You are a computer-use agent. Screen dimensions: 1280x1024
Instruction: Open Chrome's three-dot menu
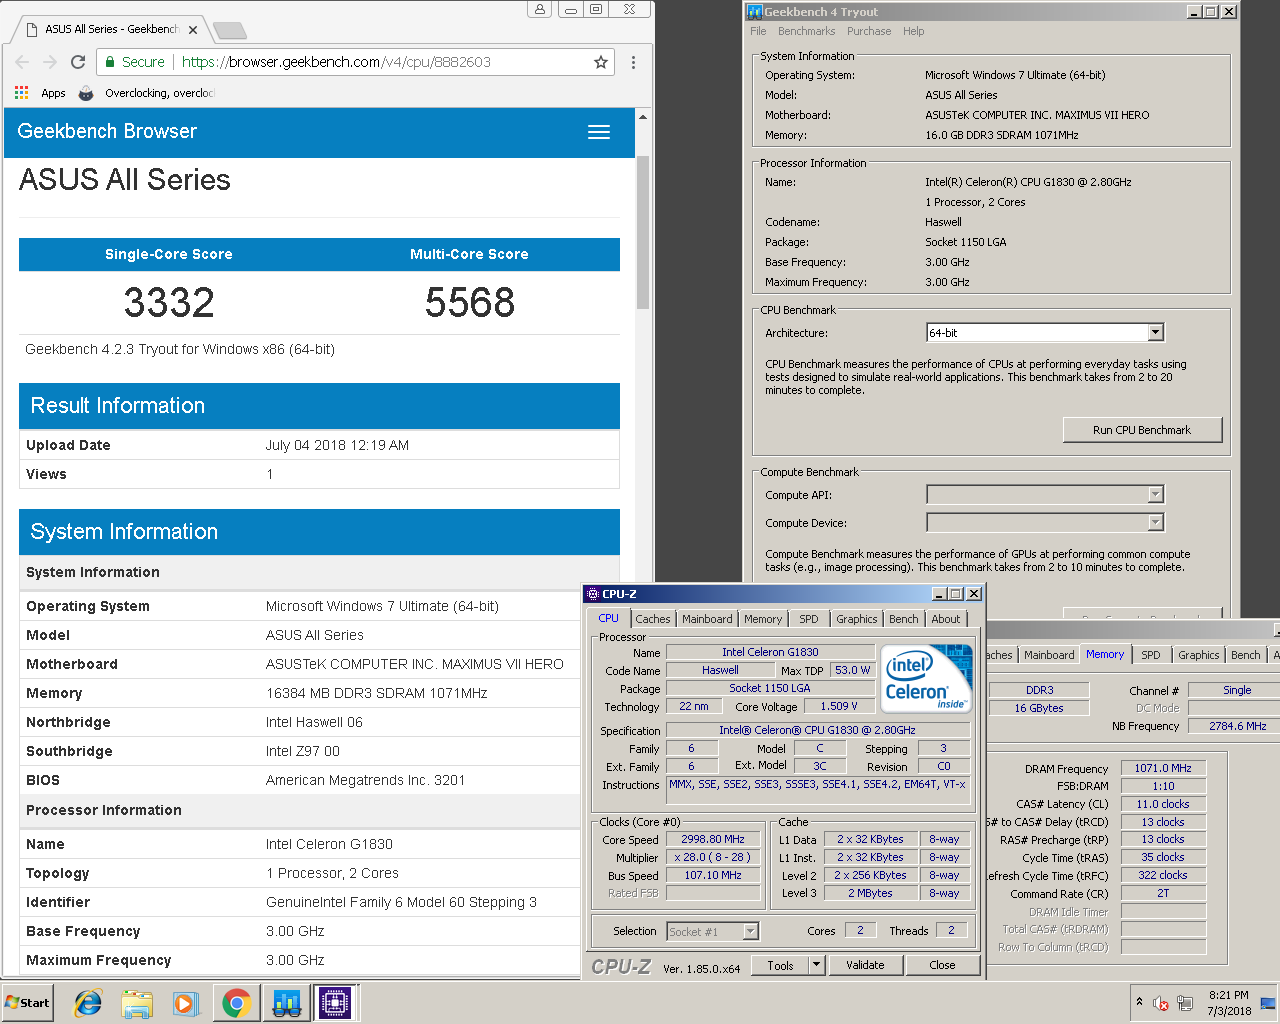click(633, 62)
